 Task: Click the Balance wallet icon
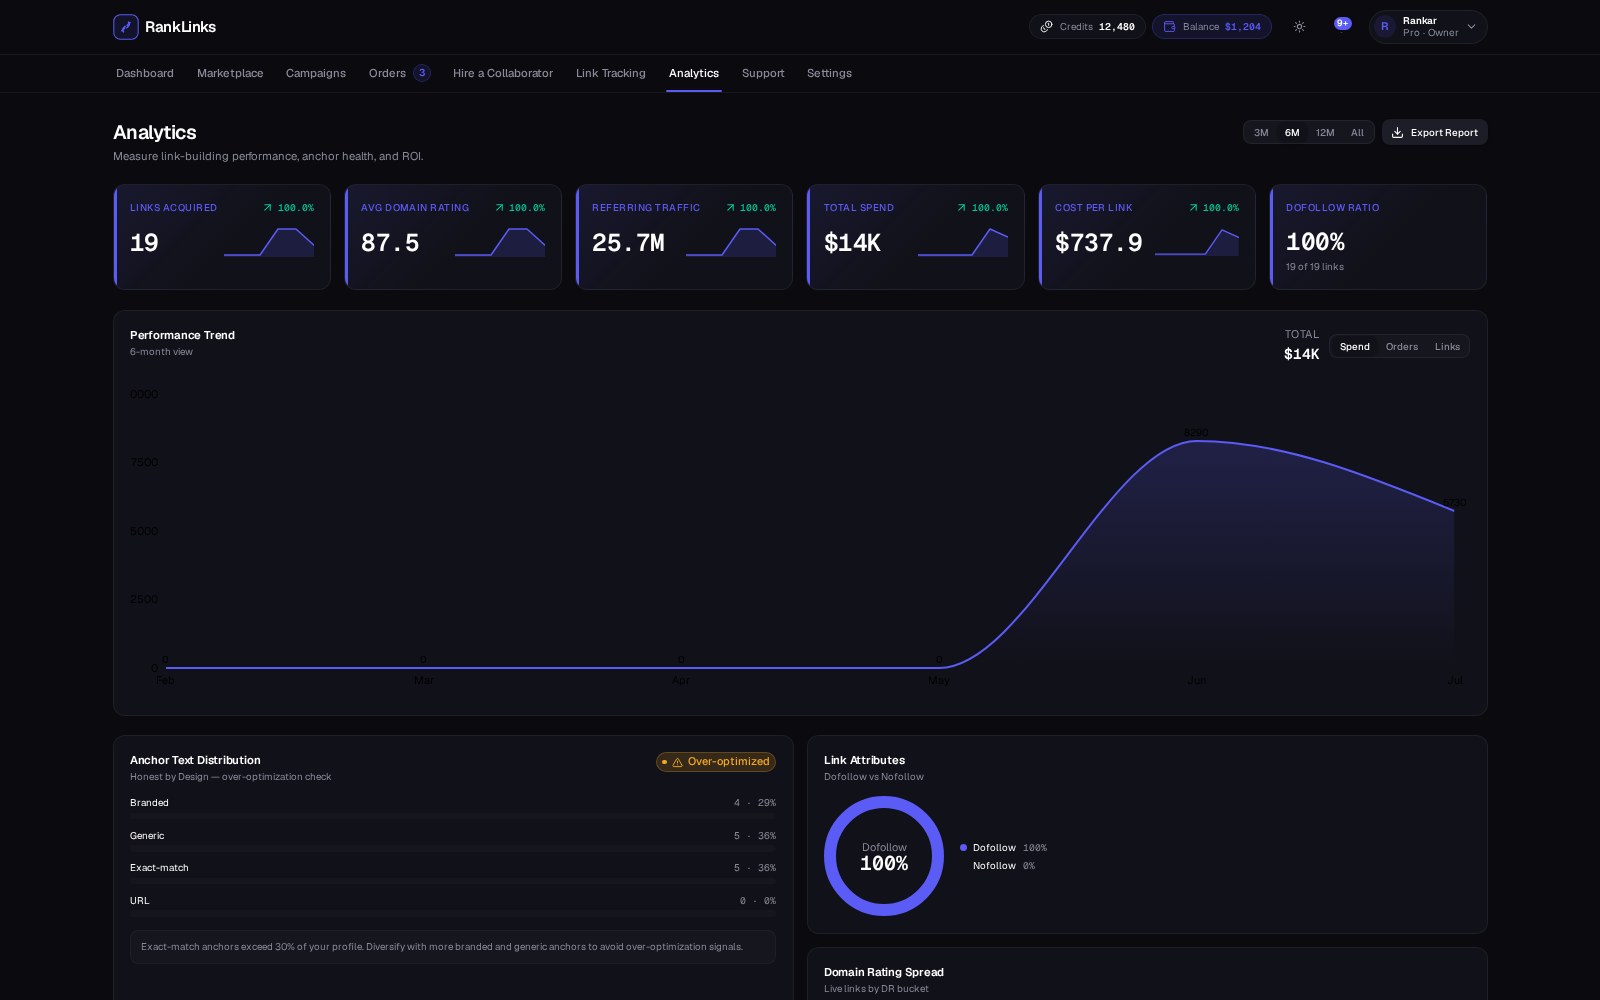click(x=1169, y=27)
